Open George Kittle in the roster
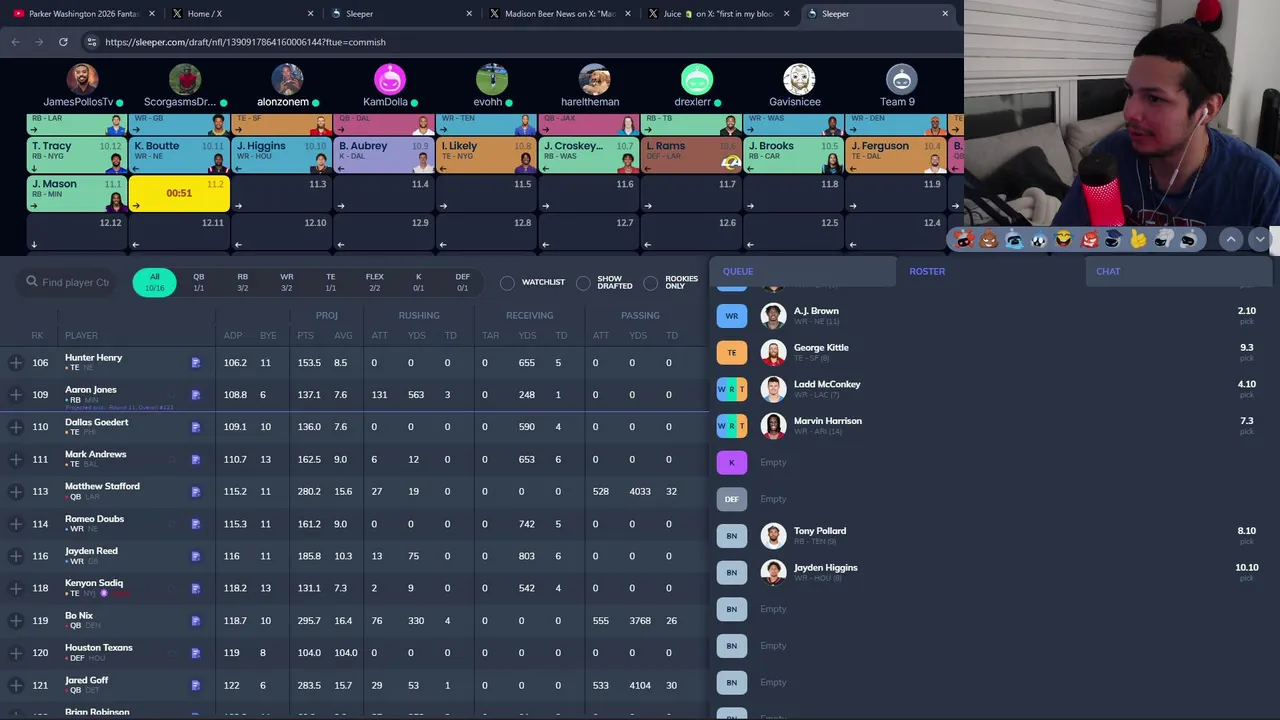The height and width of the screenshot is (720, 1280). click(821, 348)
